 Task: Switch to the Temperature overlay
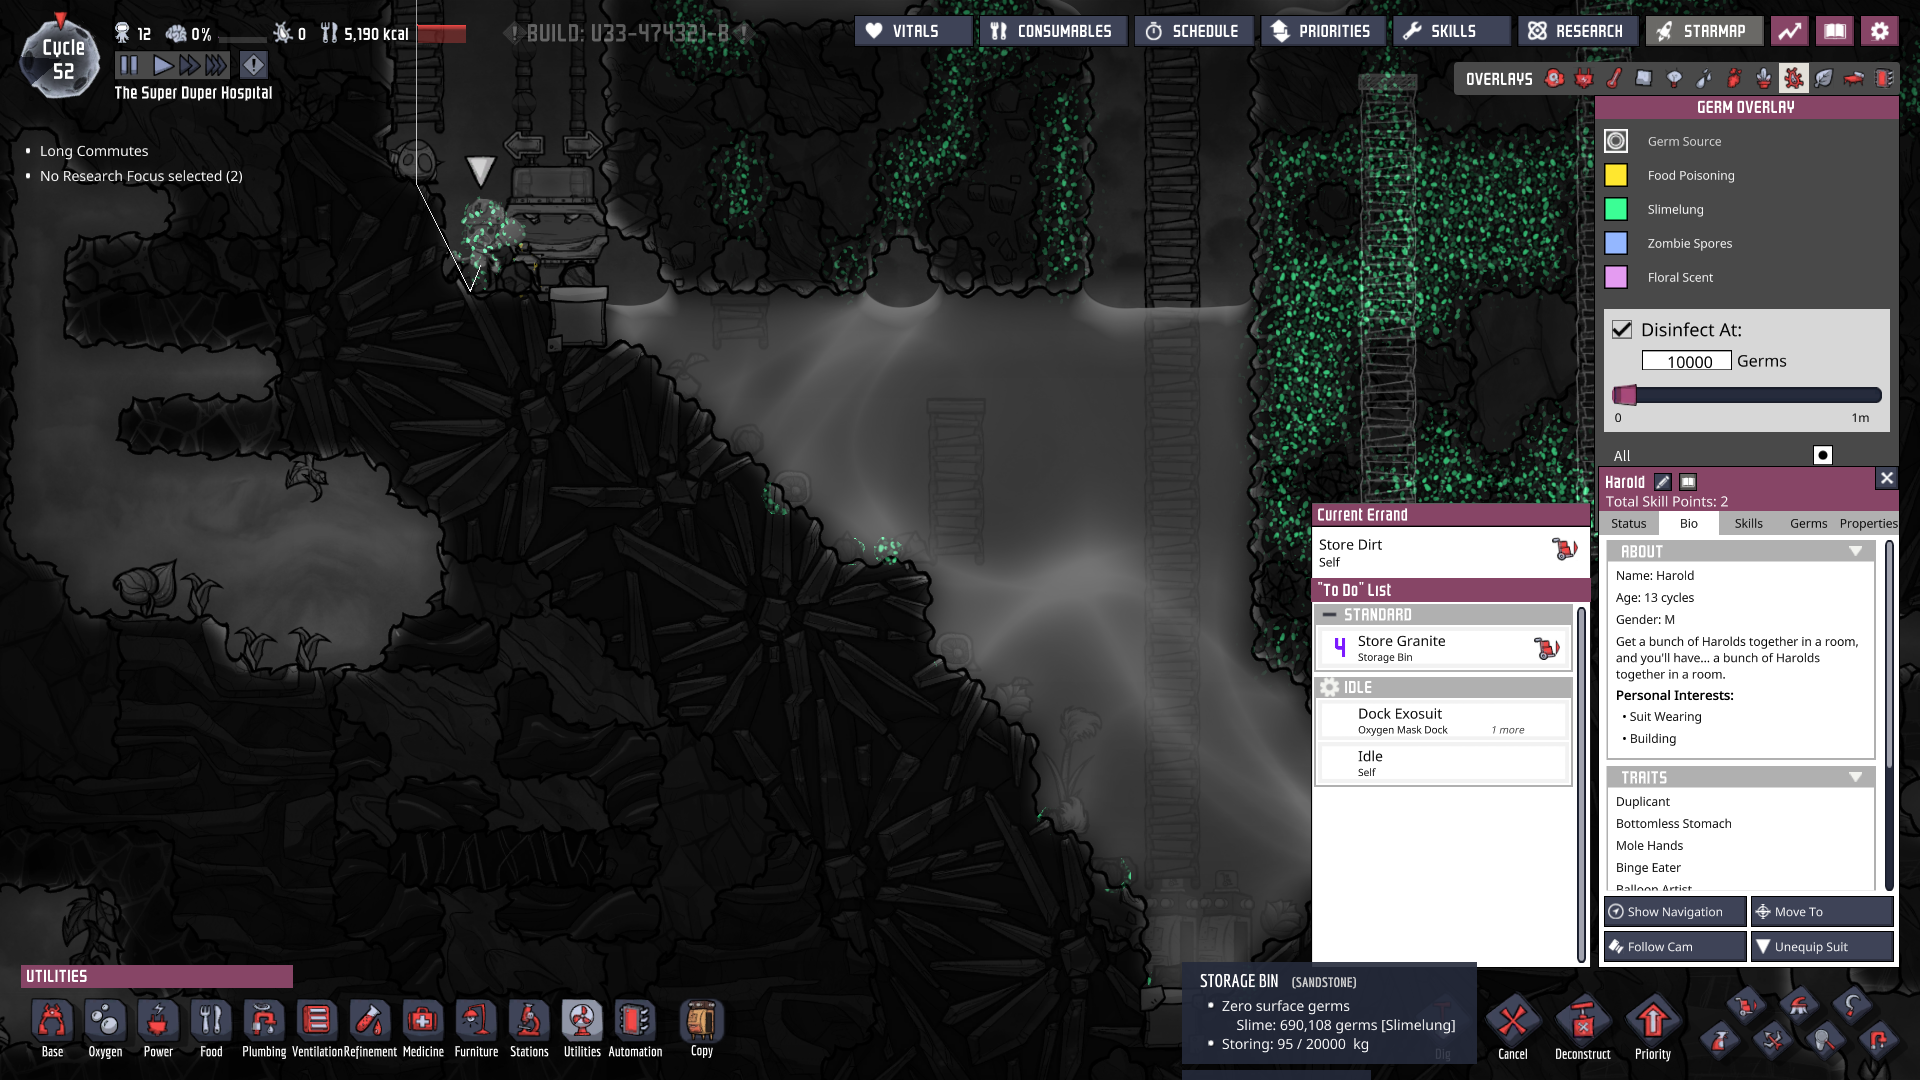1614,79
